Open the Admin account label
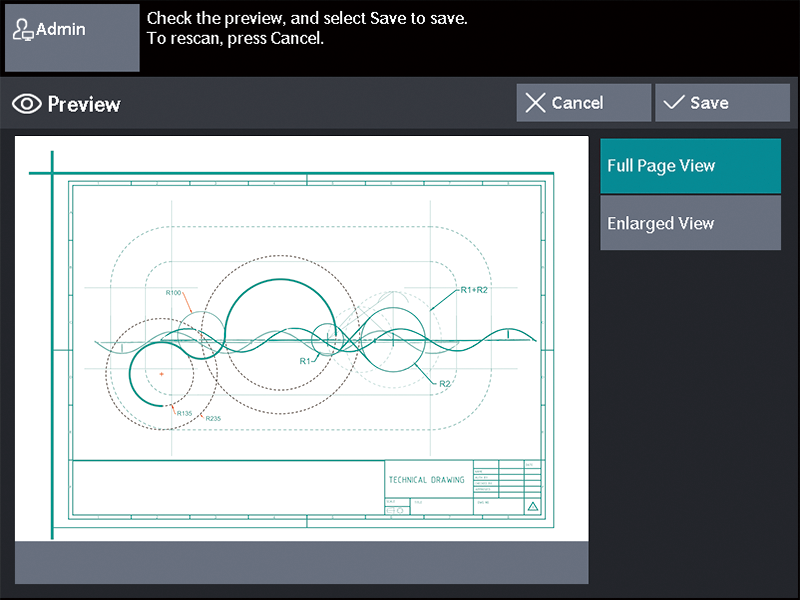The image size is (800, 600). pyautogui.click(x=61, y=30)
